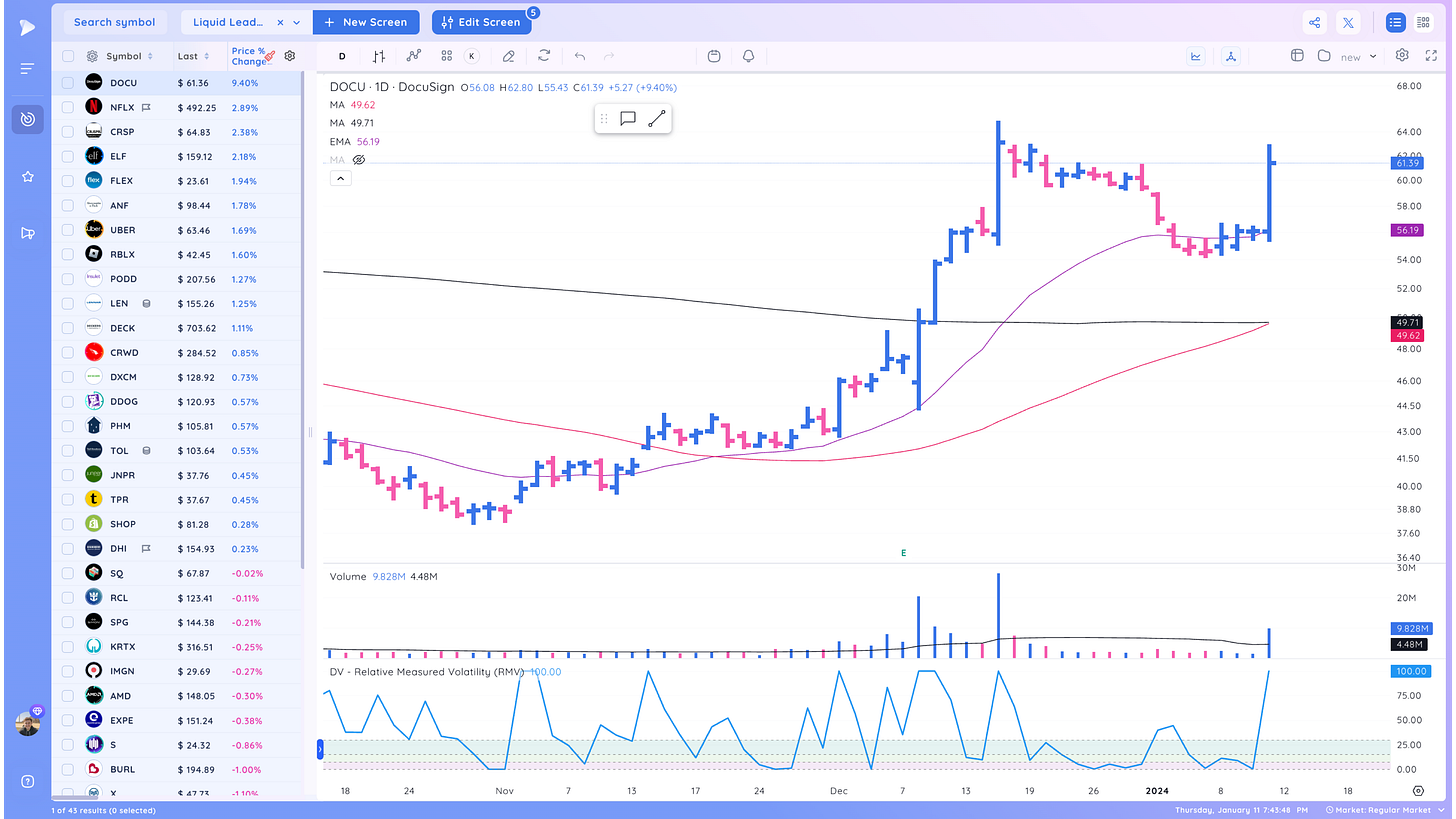1456x819 pixels.
Task: Select the ELF row in the watchlist
Action: point(177,156)
